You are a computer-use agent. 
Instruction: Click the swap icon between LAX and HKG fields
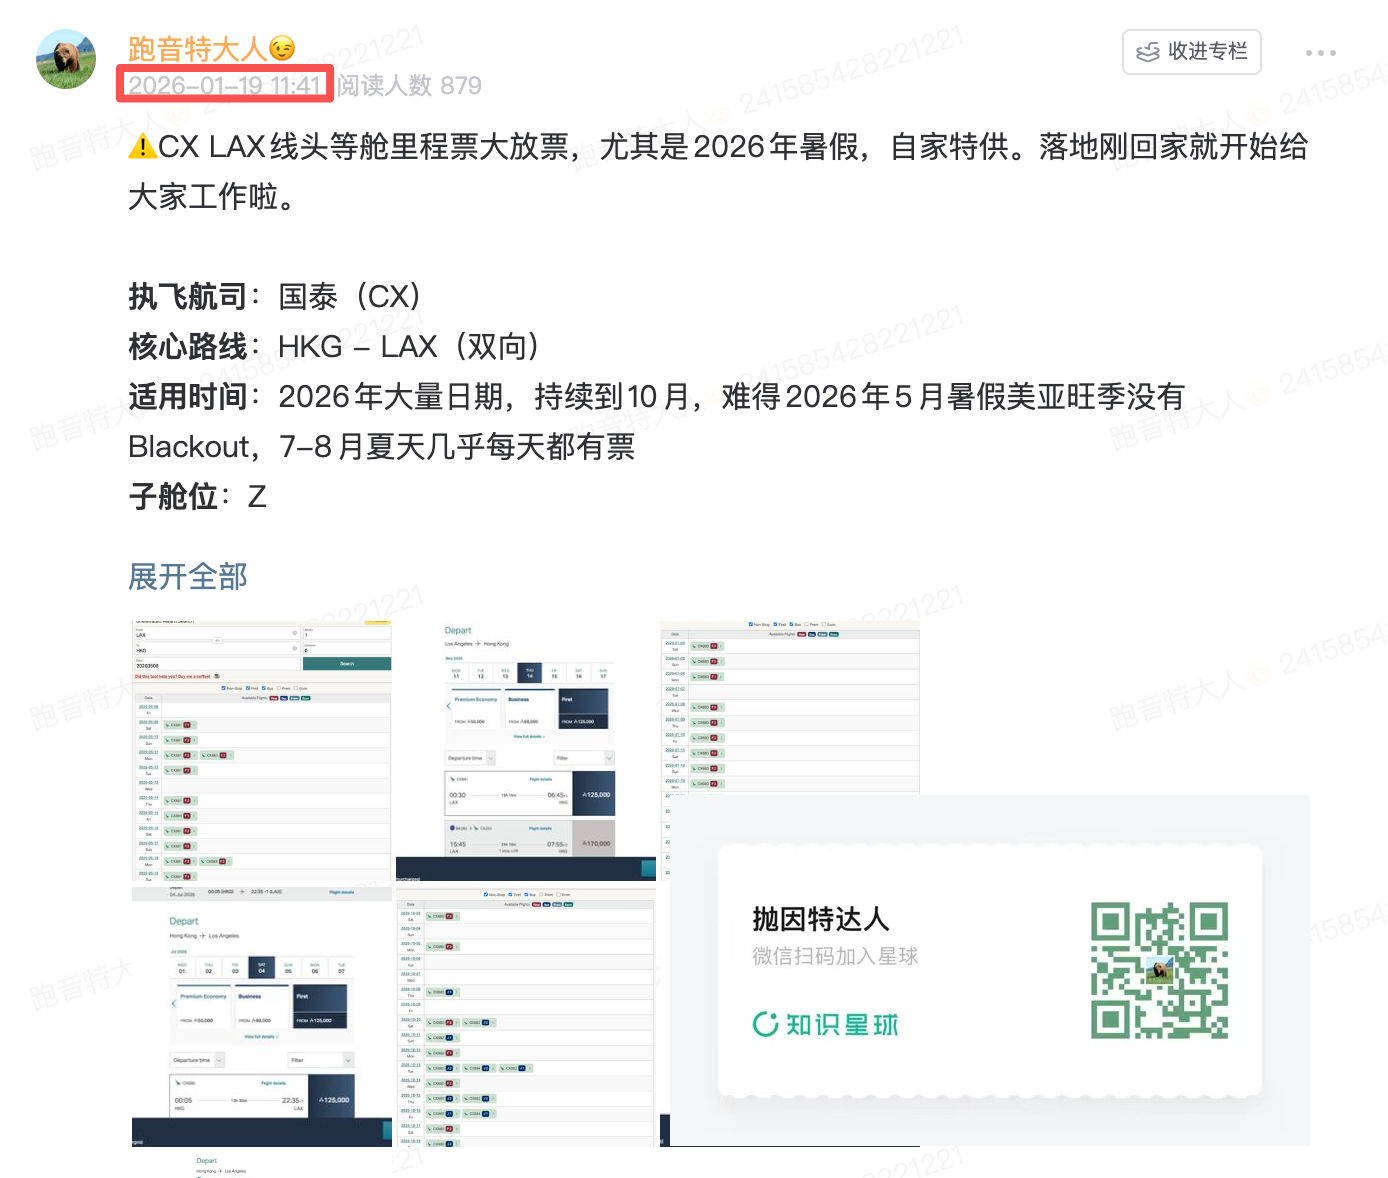click(x=217, y=640)
